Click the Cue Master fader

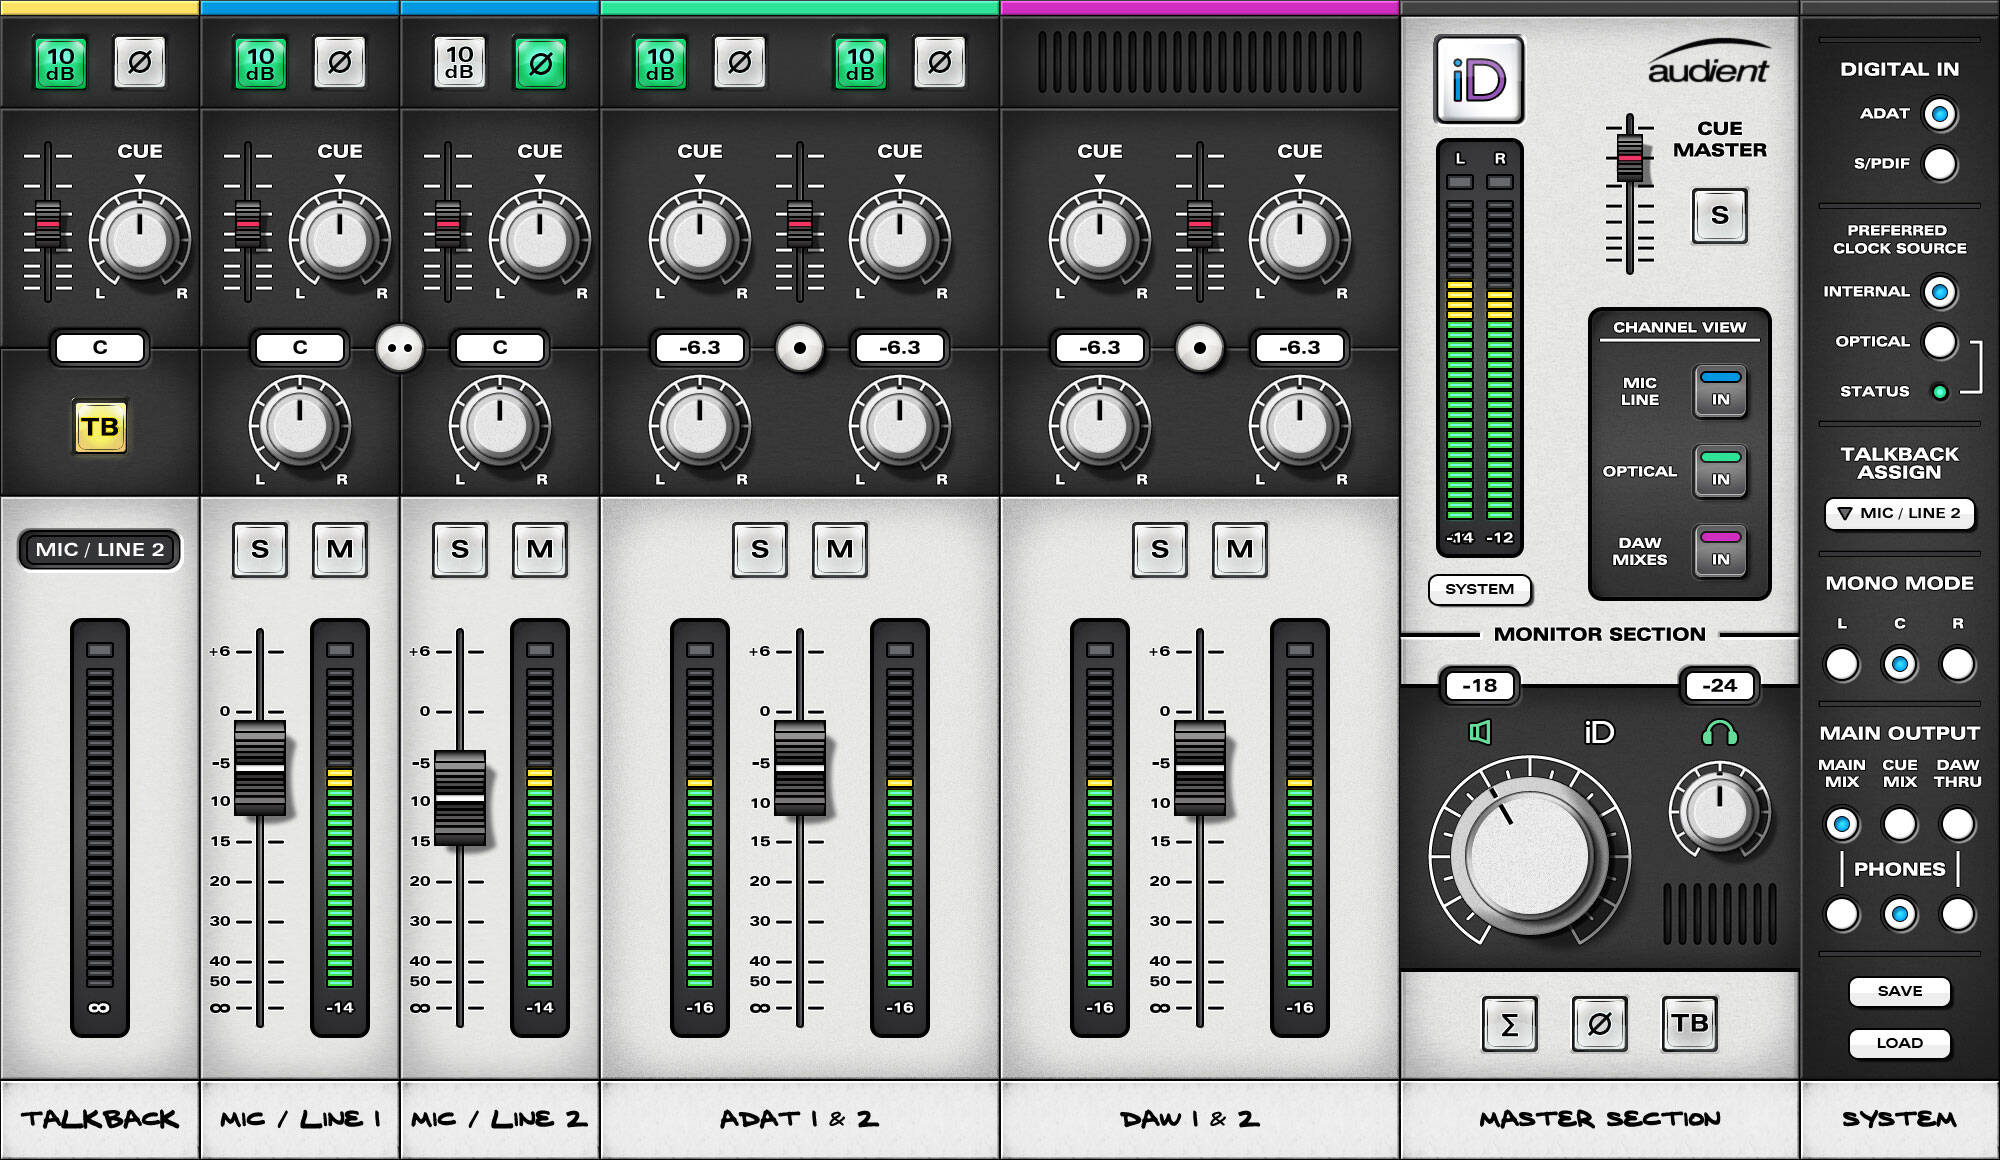coord(1630,158)
